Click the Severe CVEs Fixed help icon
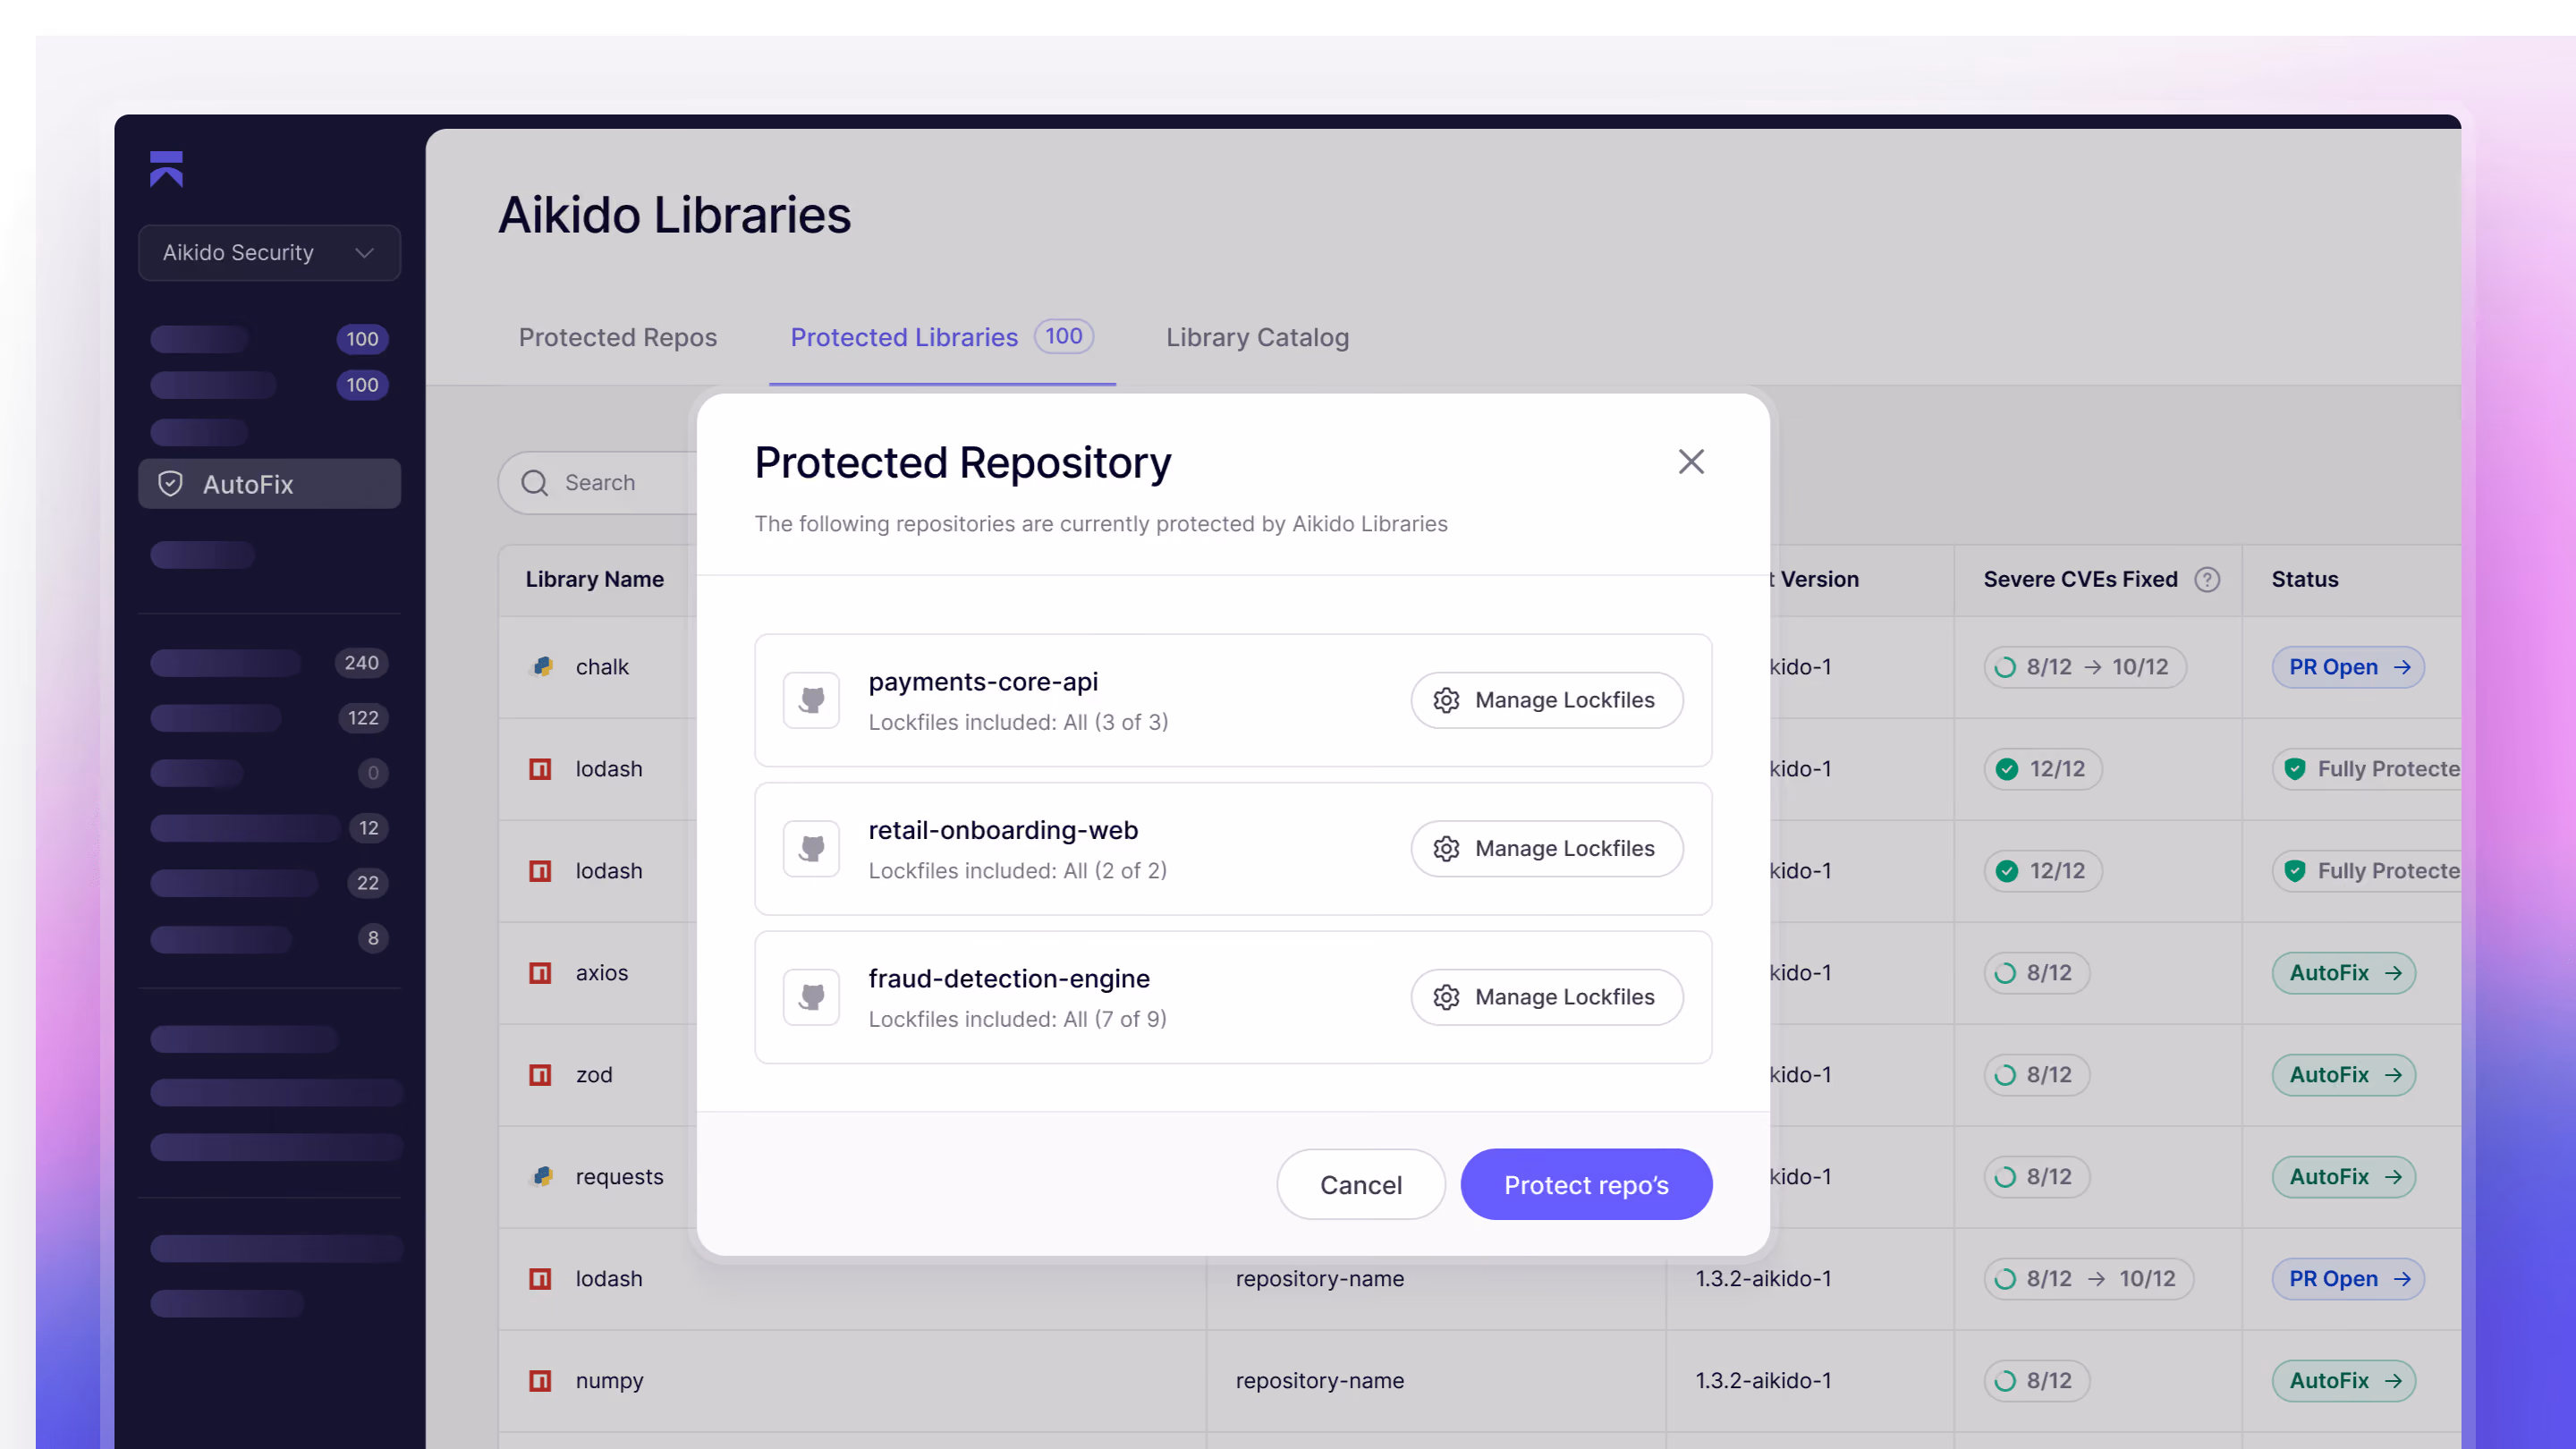This screenshot has width=2576, height=1449. (2207, 579)
